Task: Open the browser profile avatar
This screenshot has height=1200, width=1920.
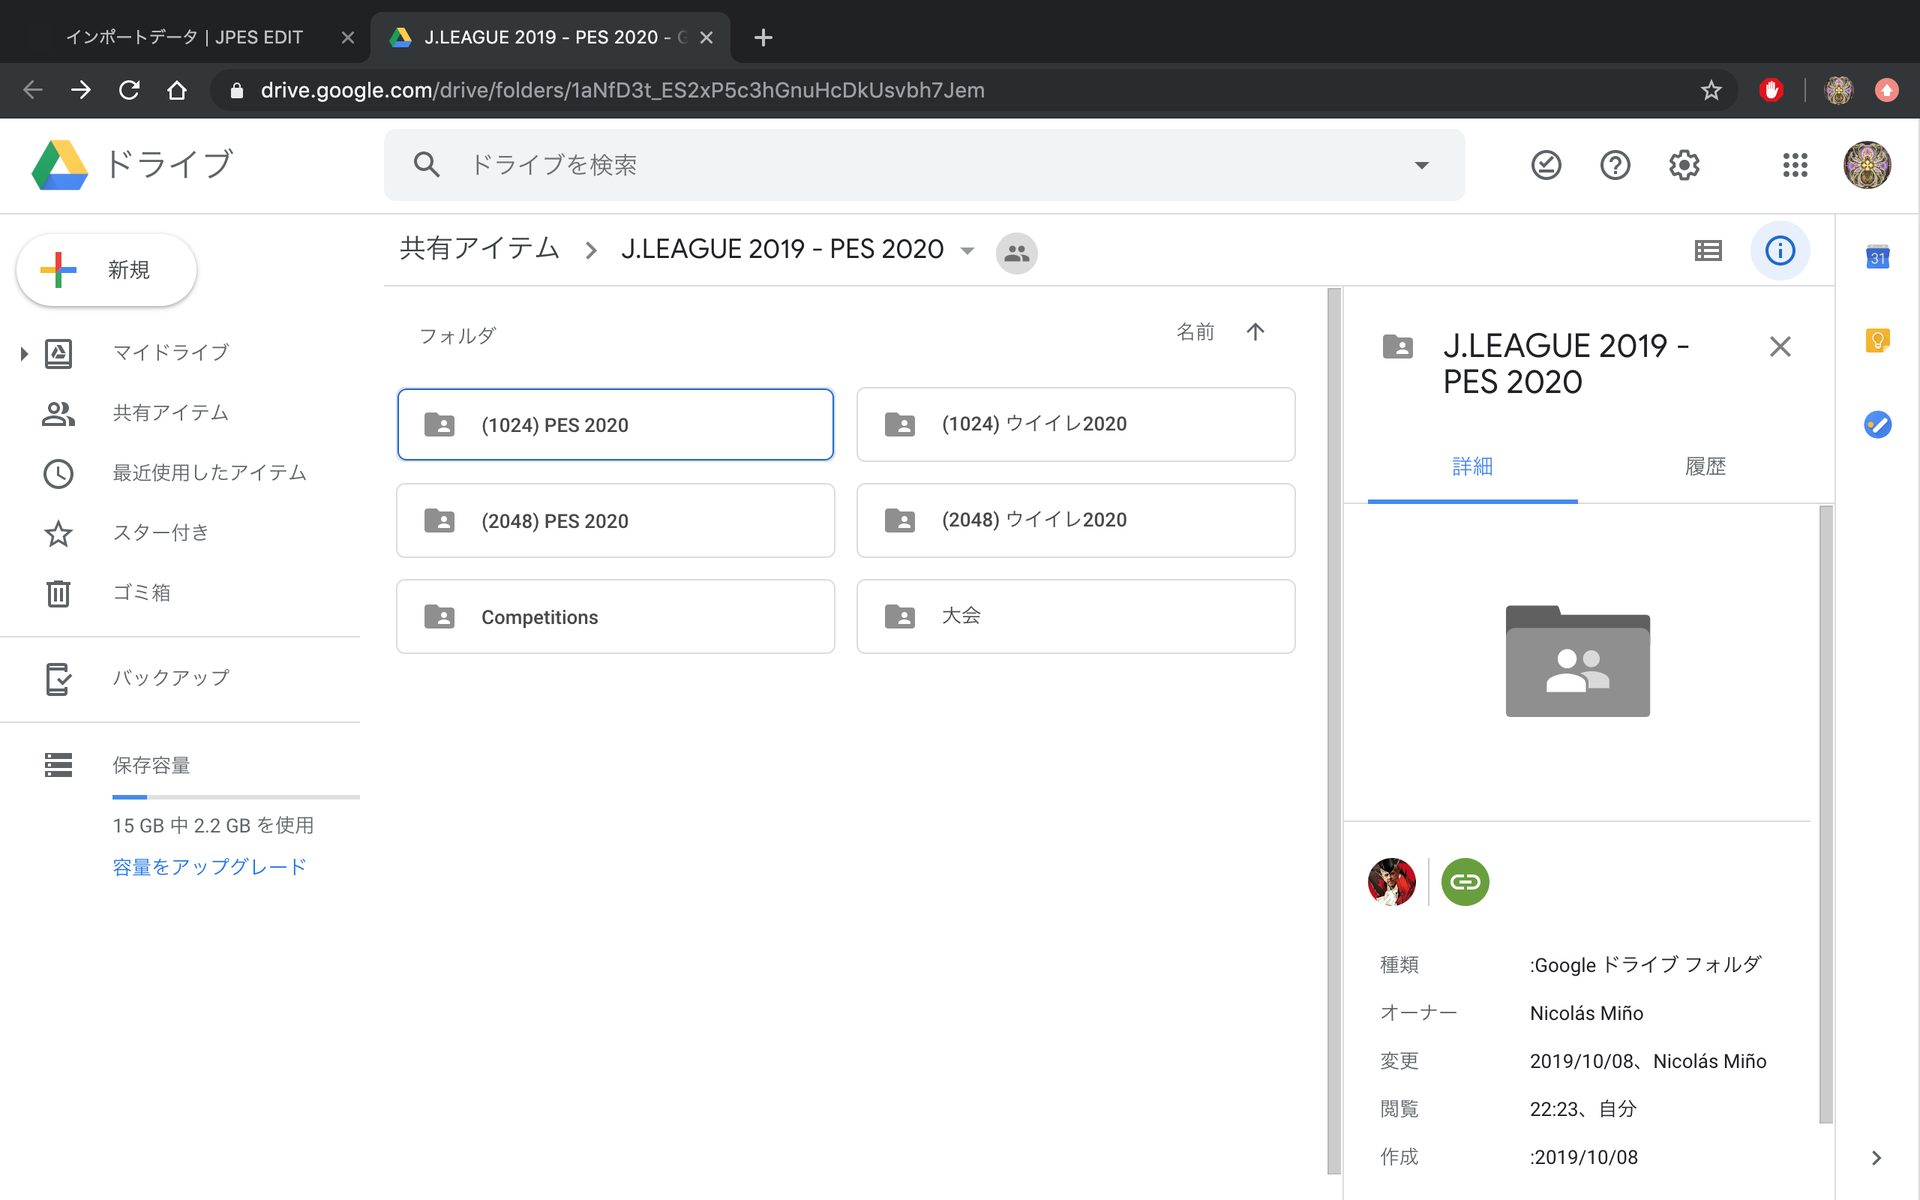Action: coord(1839,90)
